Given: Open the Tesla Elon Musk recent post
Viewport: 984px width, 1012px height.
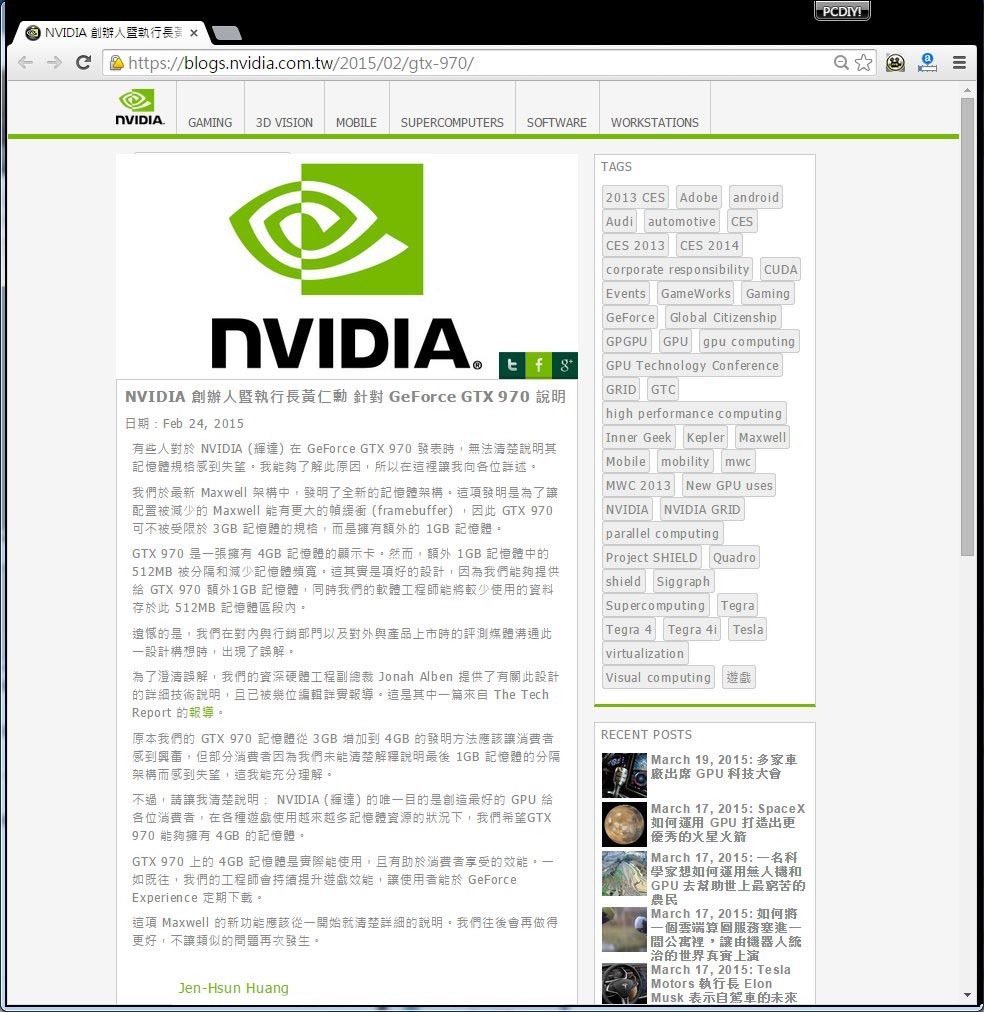Looking at the screenshot, I should pos(724,983).
